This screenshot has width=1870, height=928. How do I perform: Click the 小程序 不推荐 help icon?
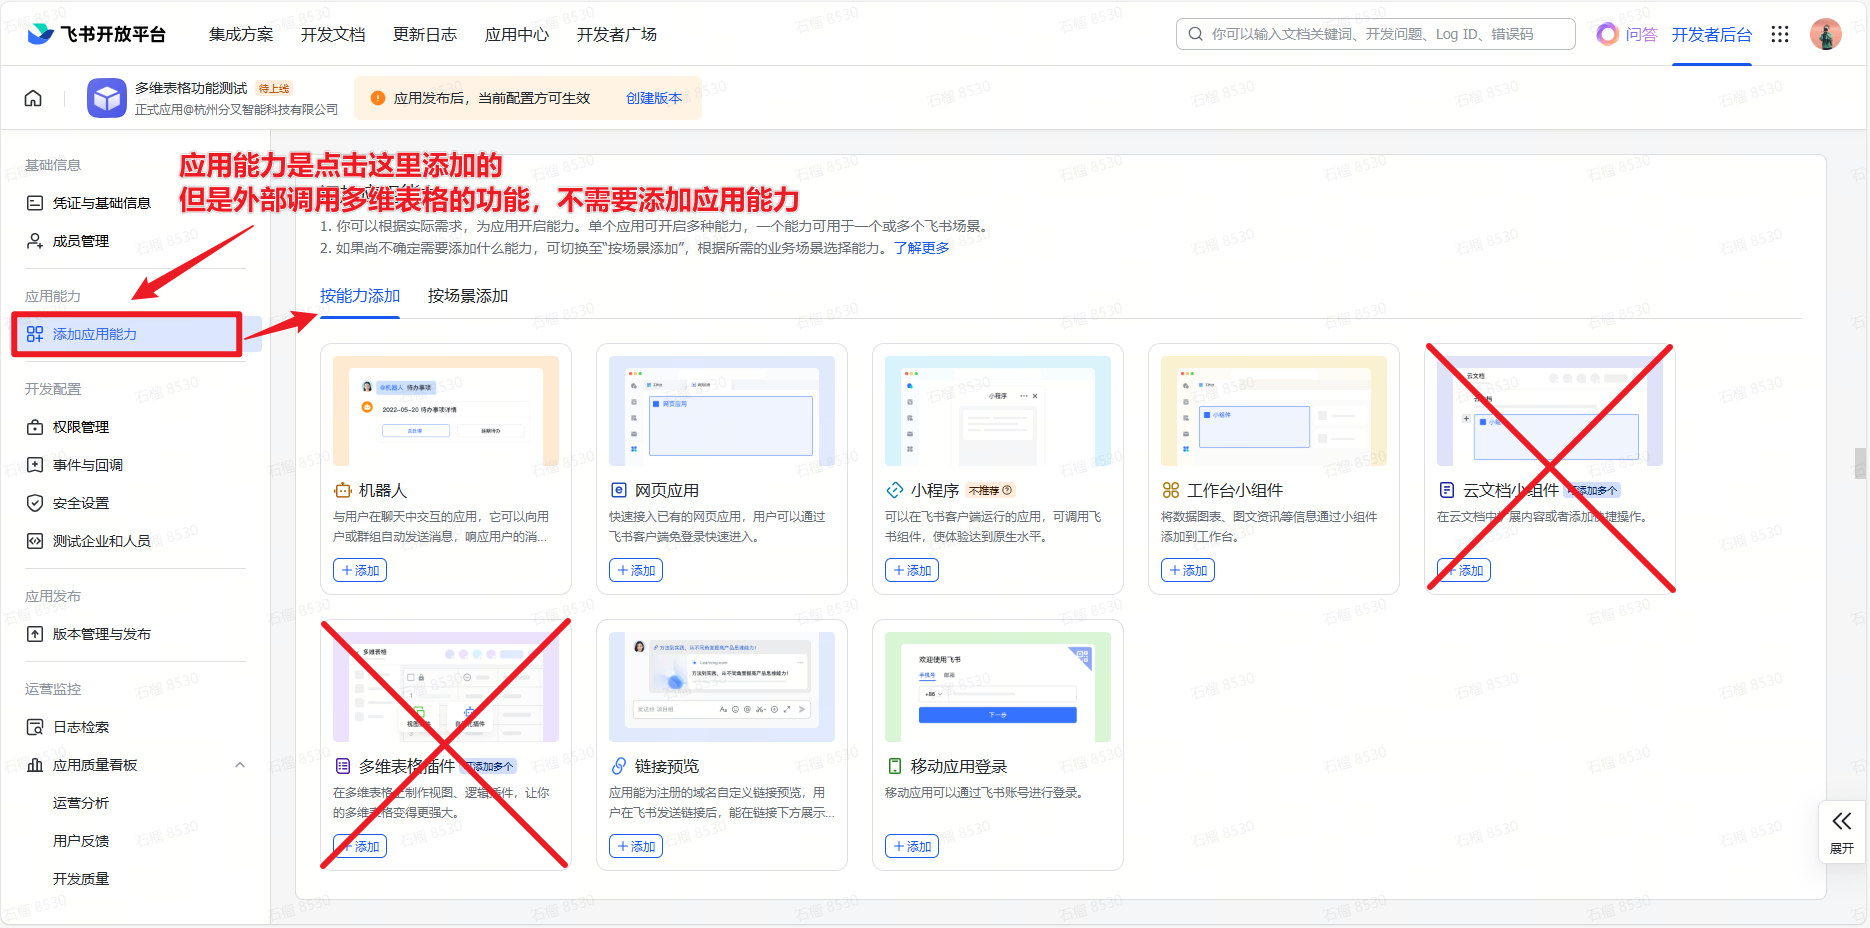(1007, 490)
